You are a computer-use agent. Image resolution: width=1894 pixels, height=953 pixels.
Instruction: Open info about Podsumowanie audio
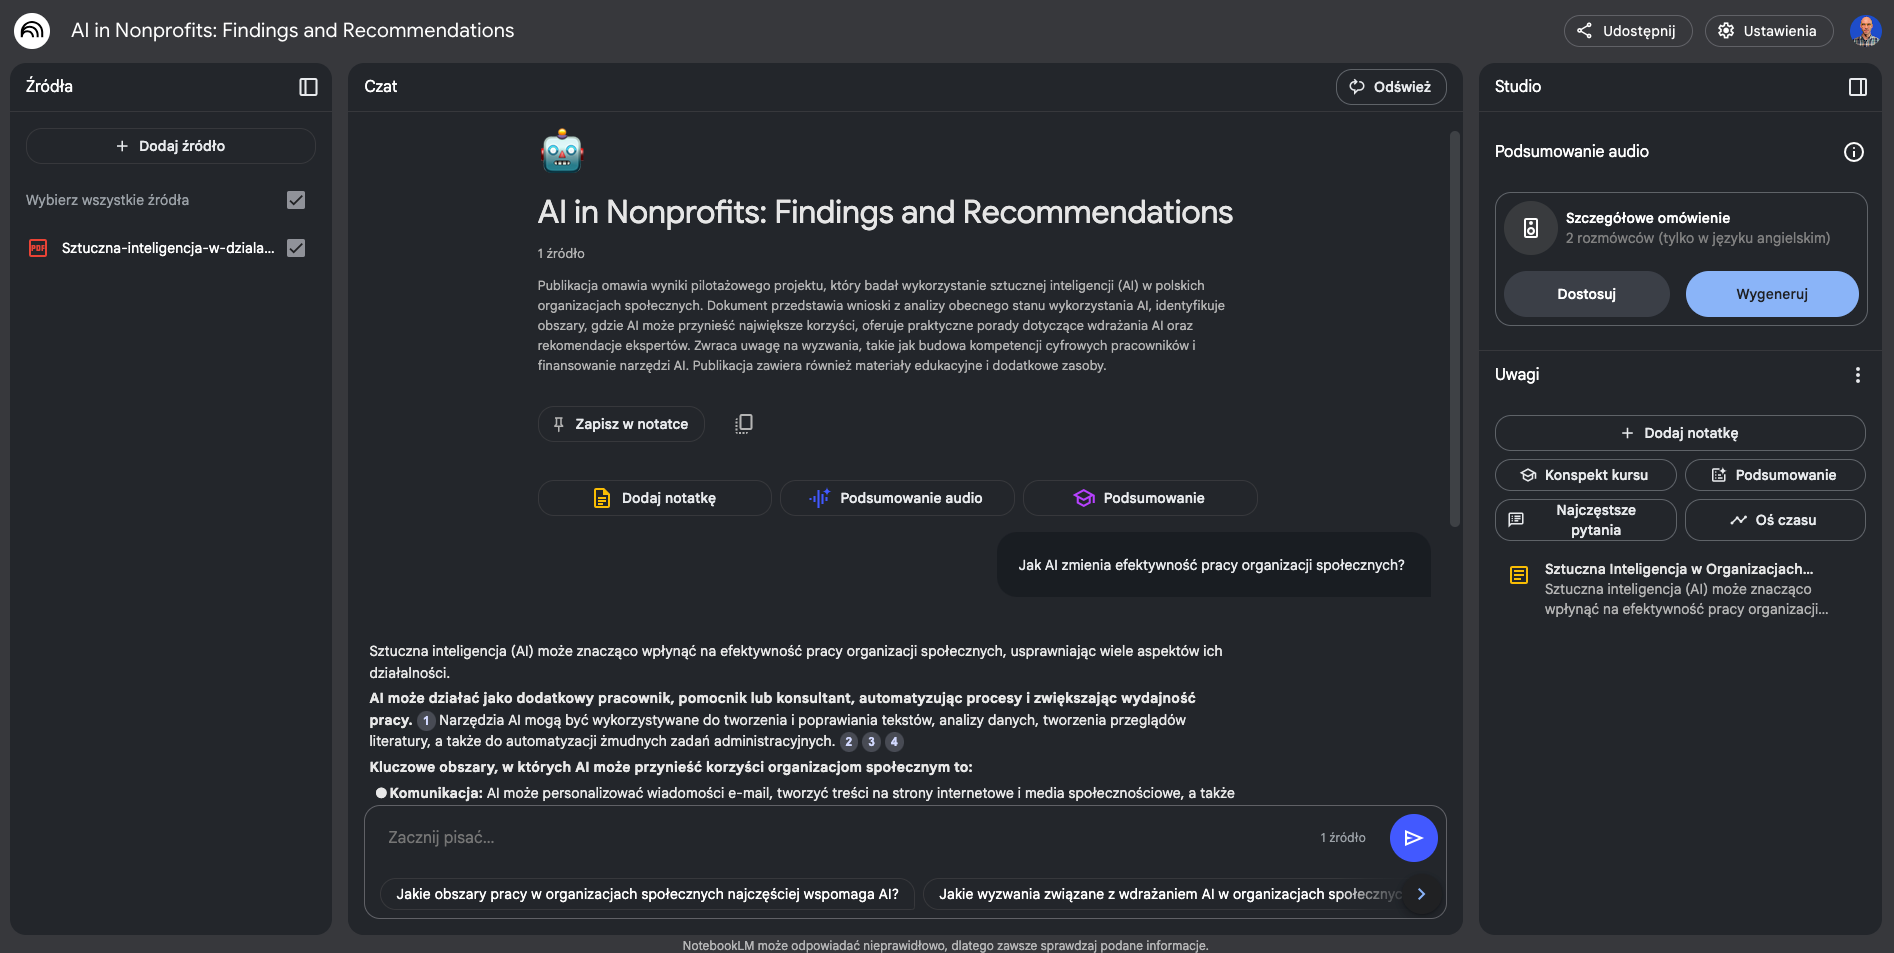pos(1853,152)
